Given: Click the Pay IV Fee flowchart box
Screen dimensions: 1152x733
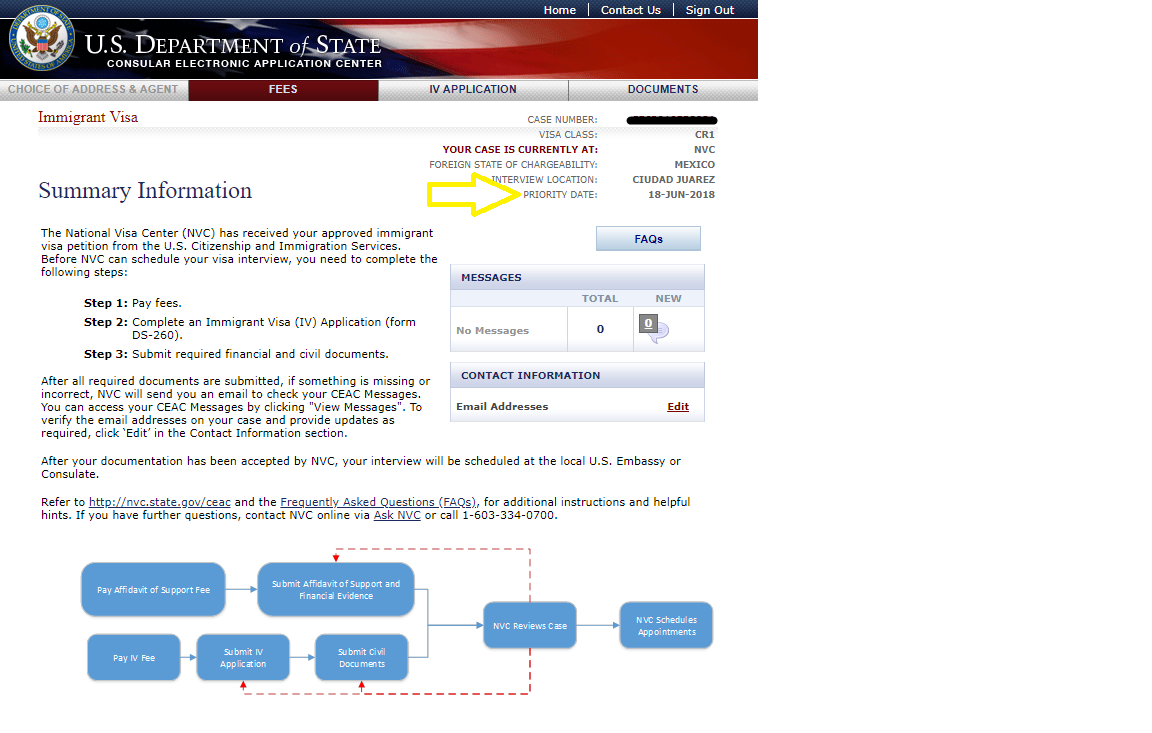Looking at the screenshot, I should pyautogui.click(x=134, y=658).
